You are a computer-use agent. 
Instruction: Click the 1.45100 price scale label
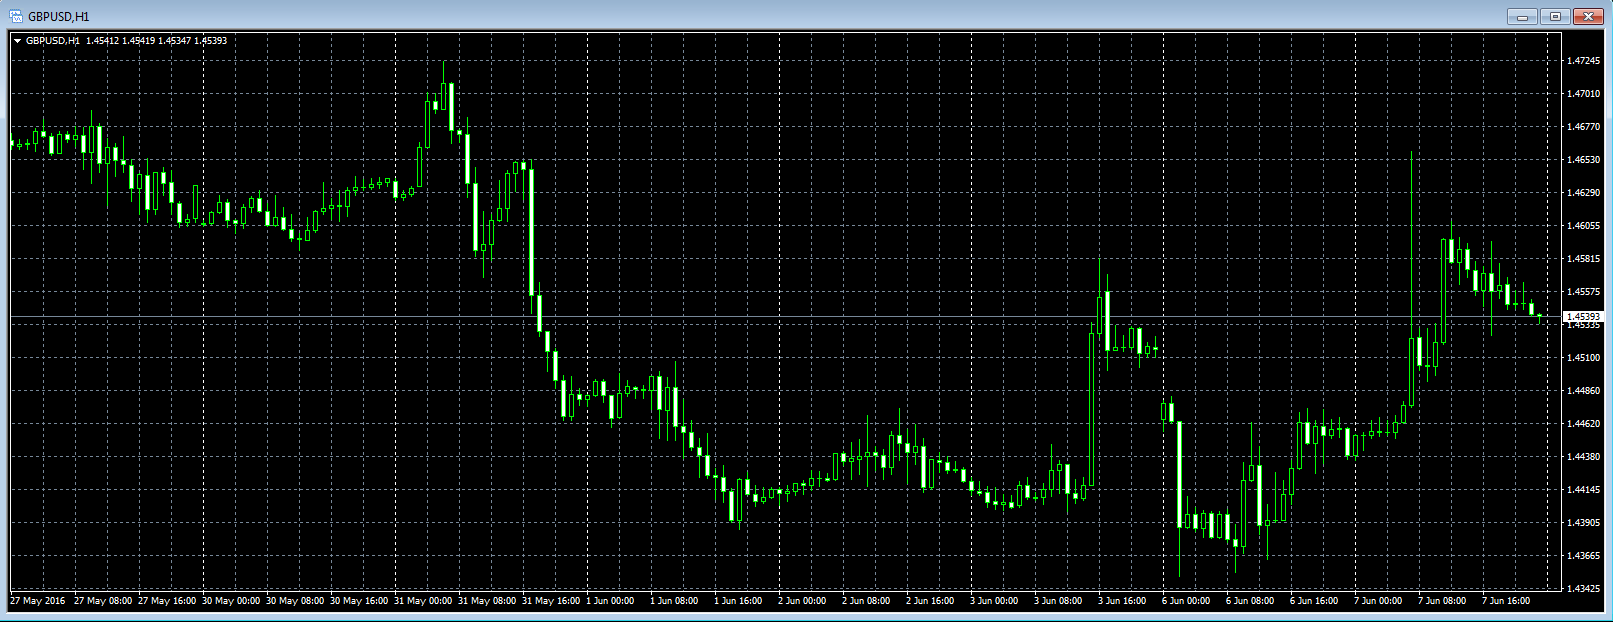(1584, 358)
